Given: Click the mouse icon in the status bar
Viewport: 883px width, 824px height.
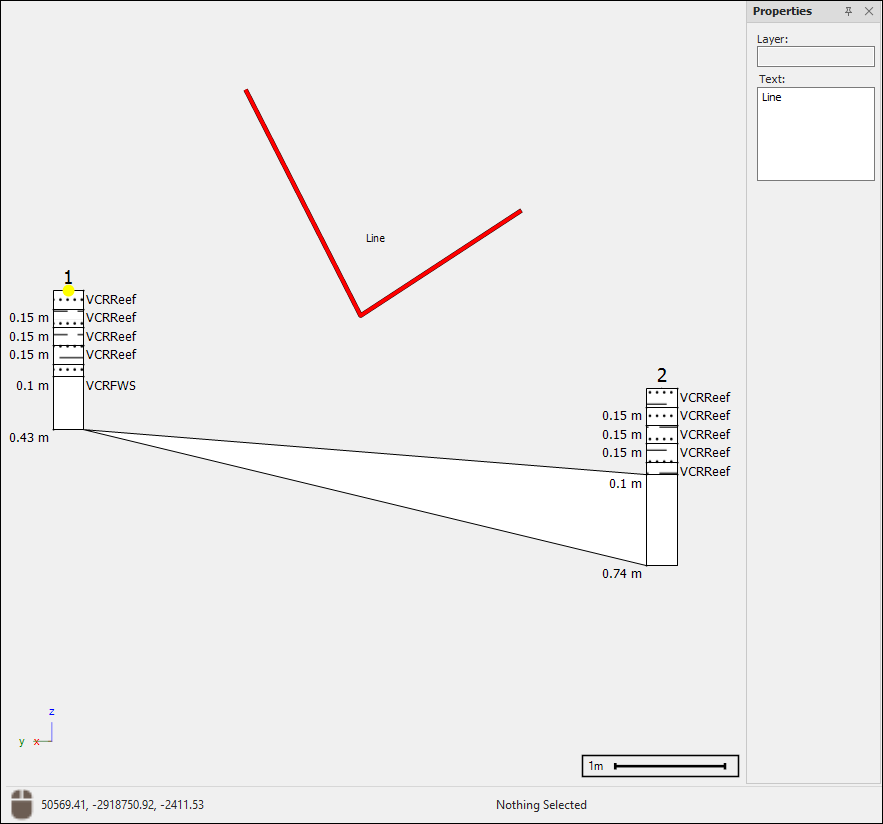Looking at the screenshot, I should [x=22, y=804].
